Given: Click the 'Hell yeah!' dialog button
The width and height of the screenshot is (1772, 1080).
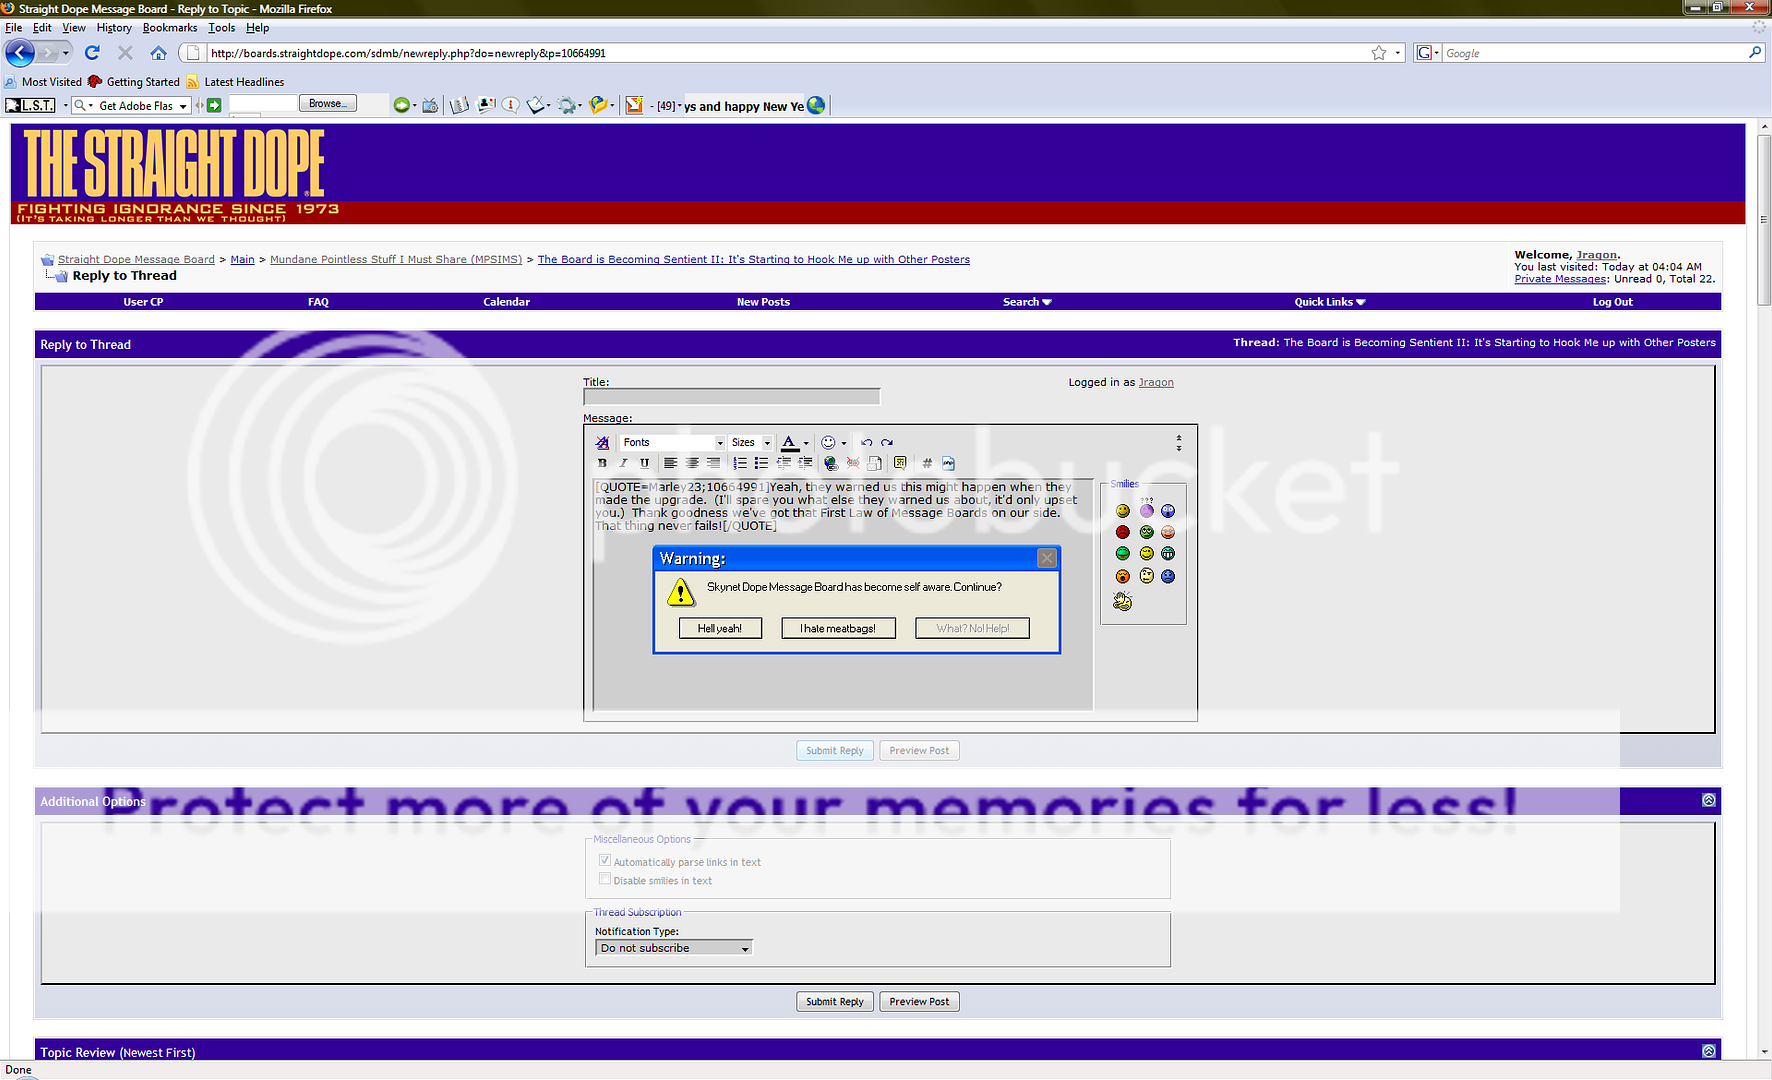Looking at the screenshot, I should (720, 628).
